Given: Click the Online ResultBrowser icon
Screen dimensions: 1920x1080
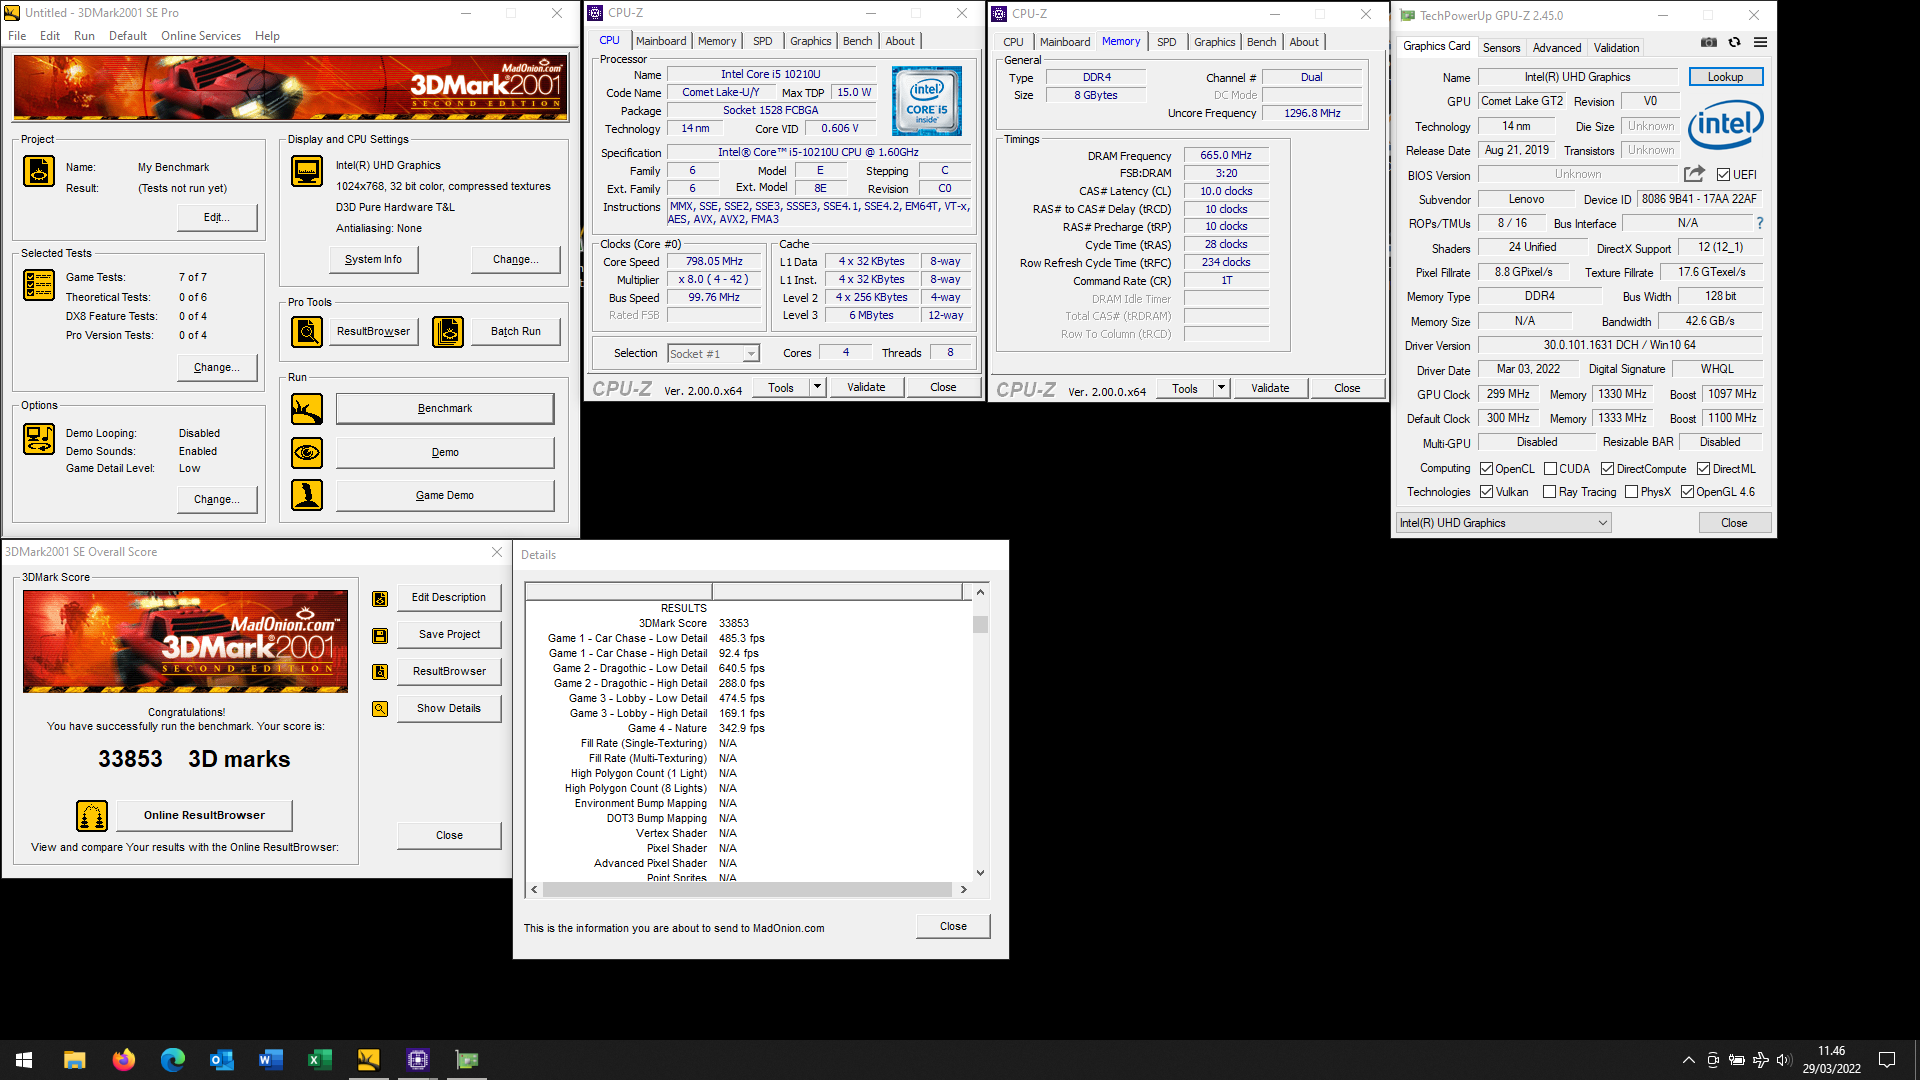Looking at the screenshot, I should 92,816.
